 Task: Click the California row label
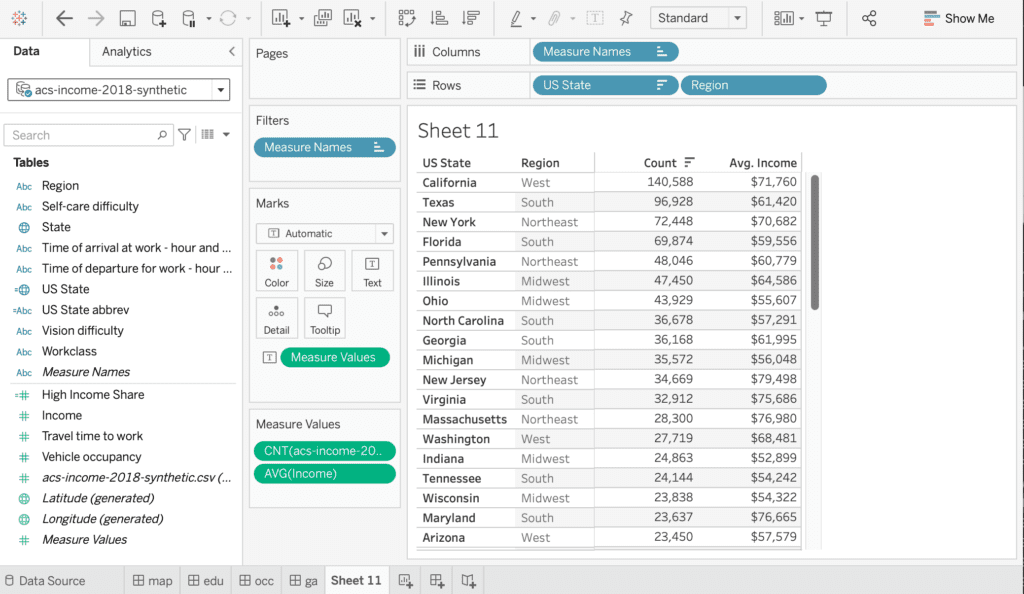(x=449, y=183)
